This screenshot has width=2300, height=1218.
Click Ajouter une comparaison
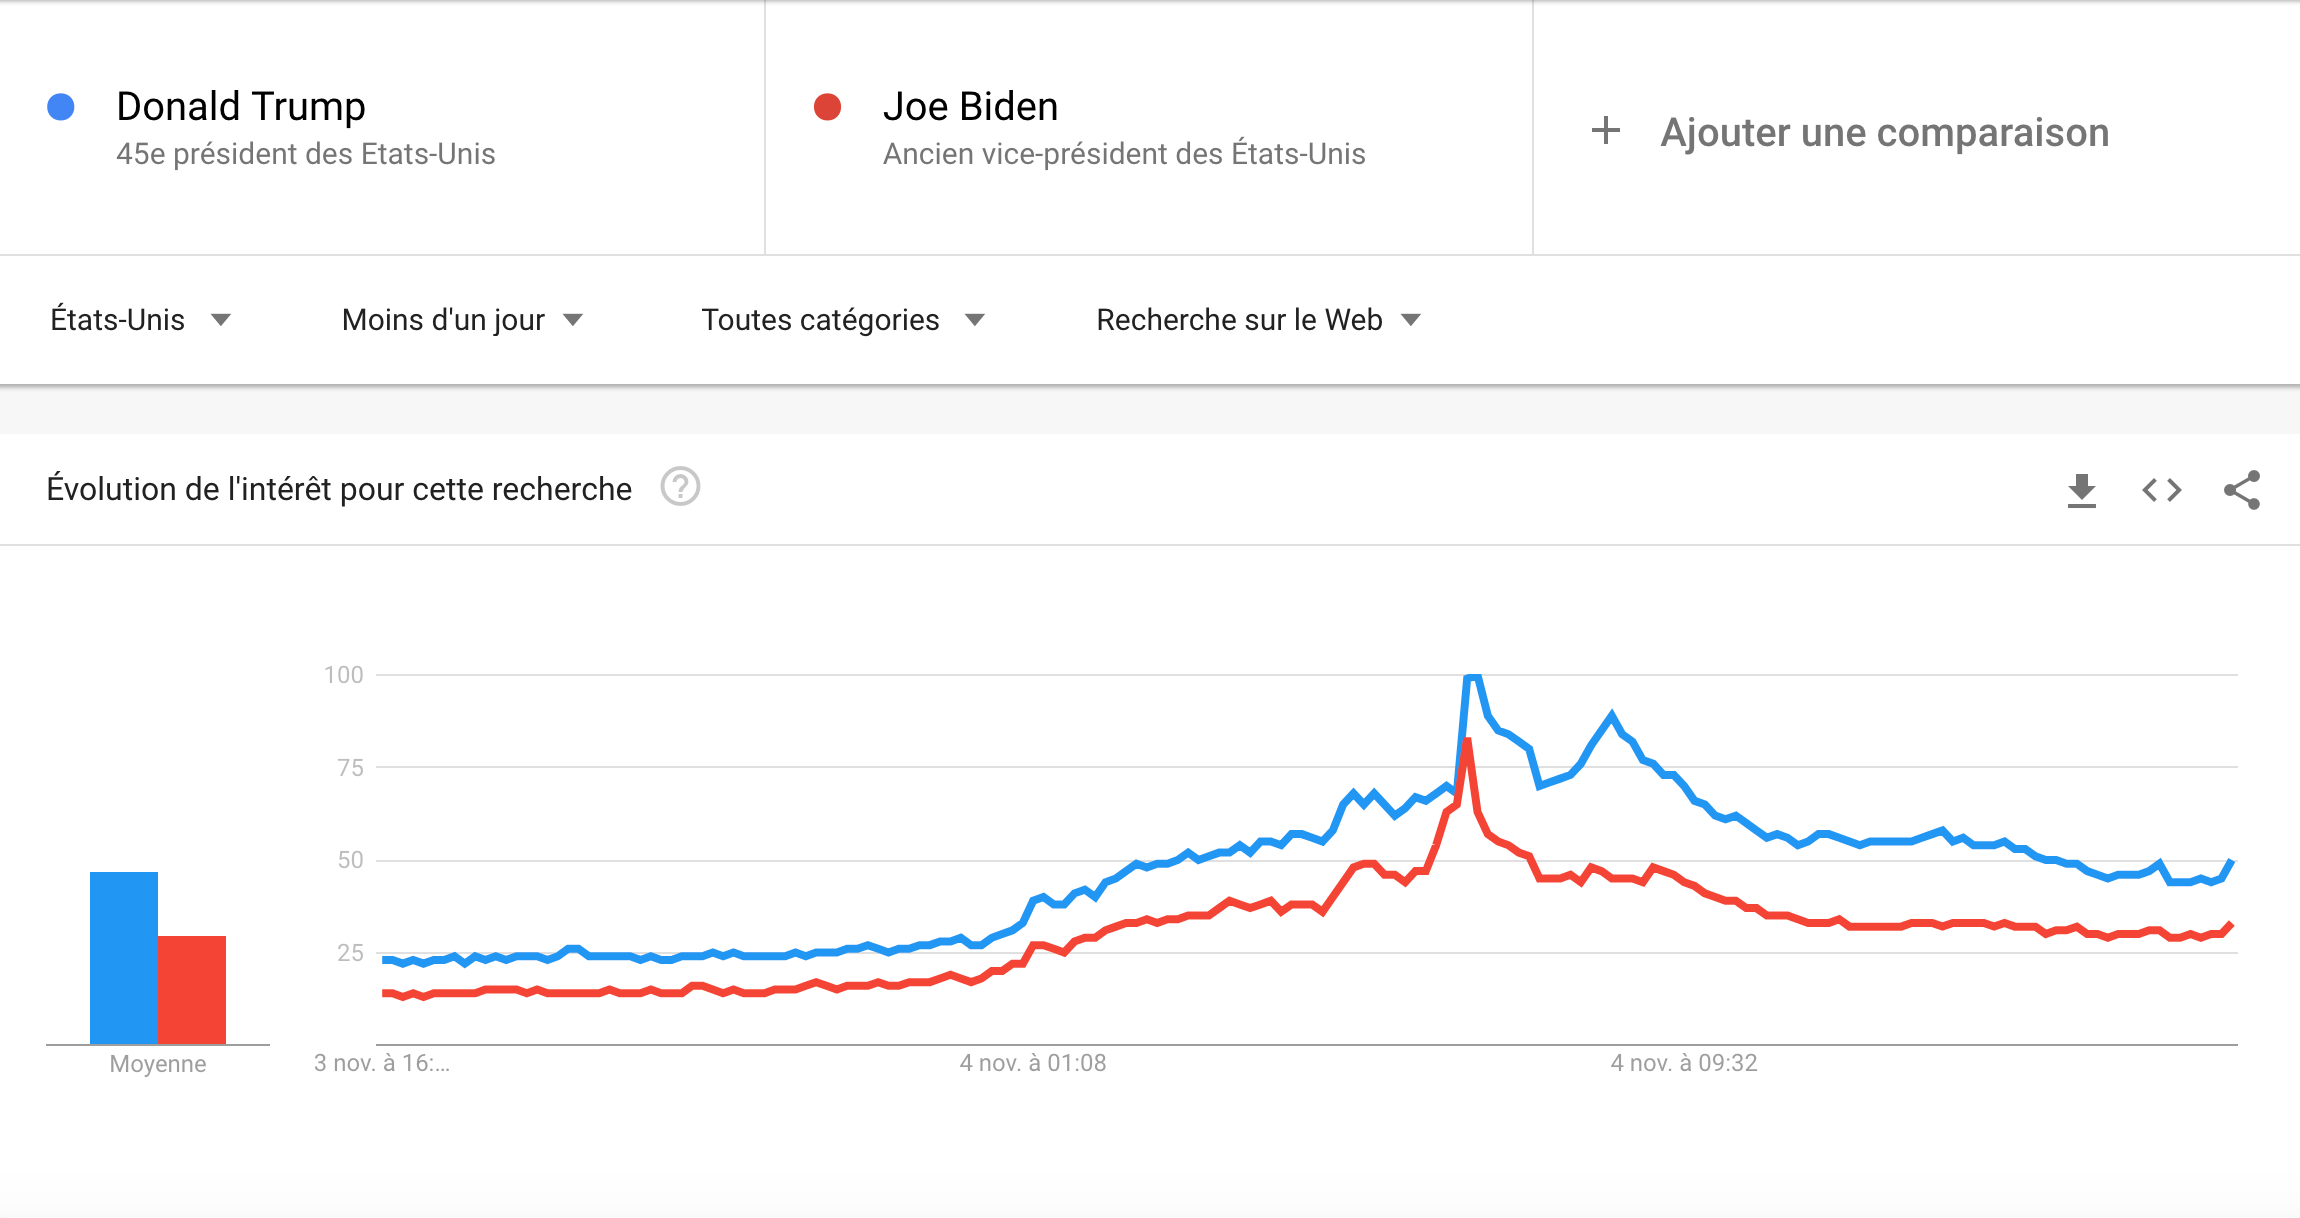coord(1884,133)
